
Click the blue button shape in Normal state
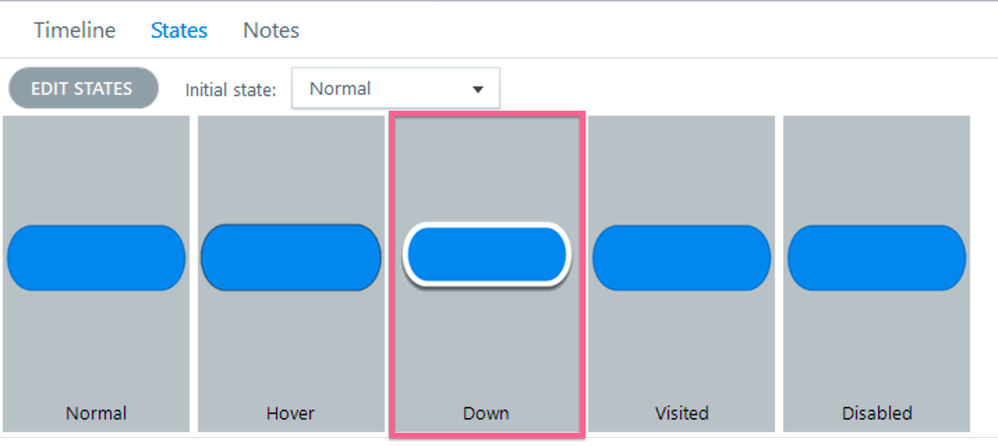pos(96,258)
